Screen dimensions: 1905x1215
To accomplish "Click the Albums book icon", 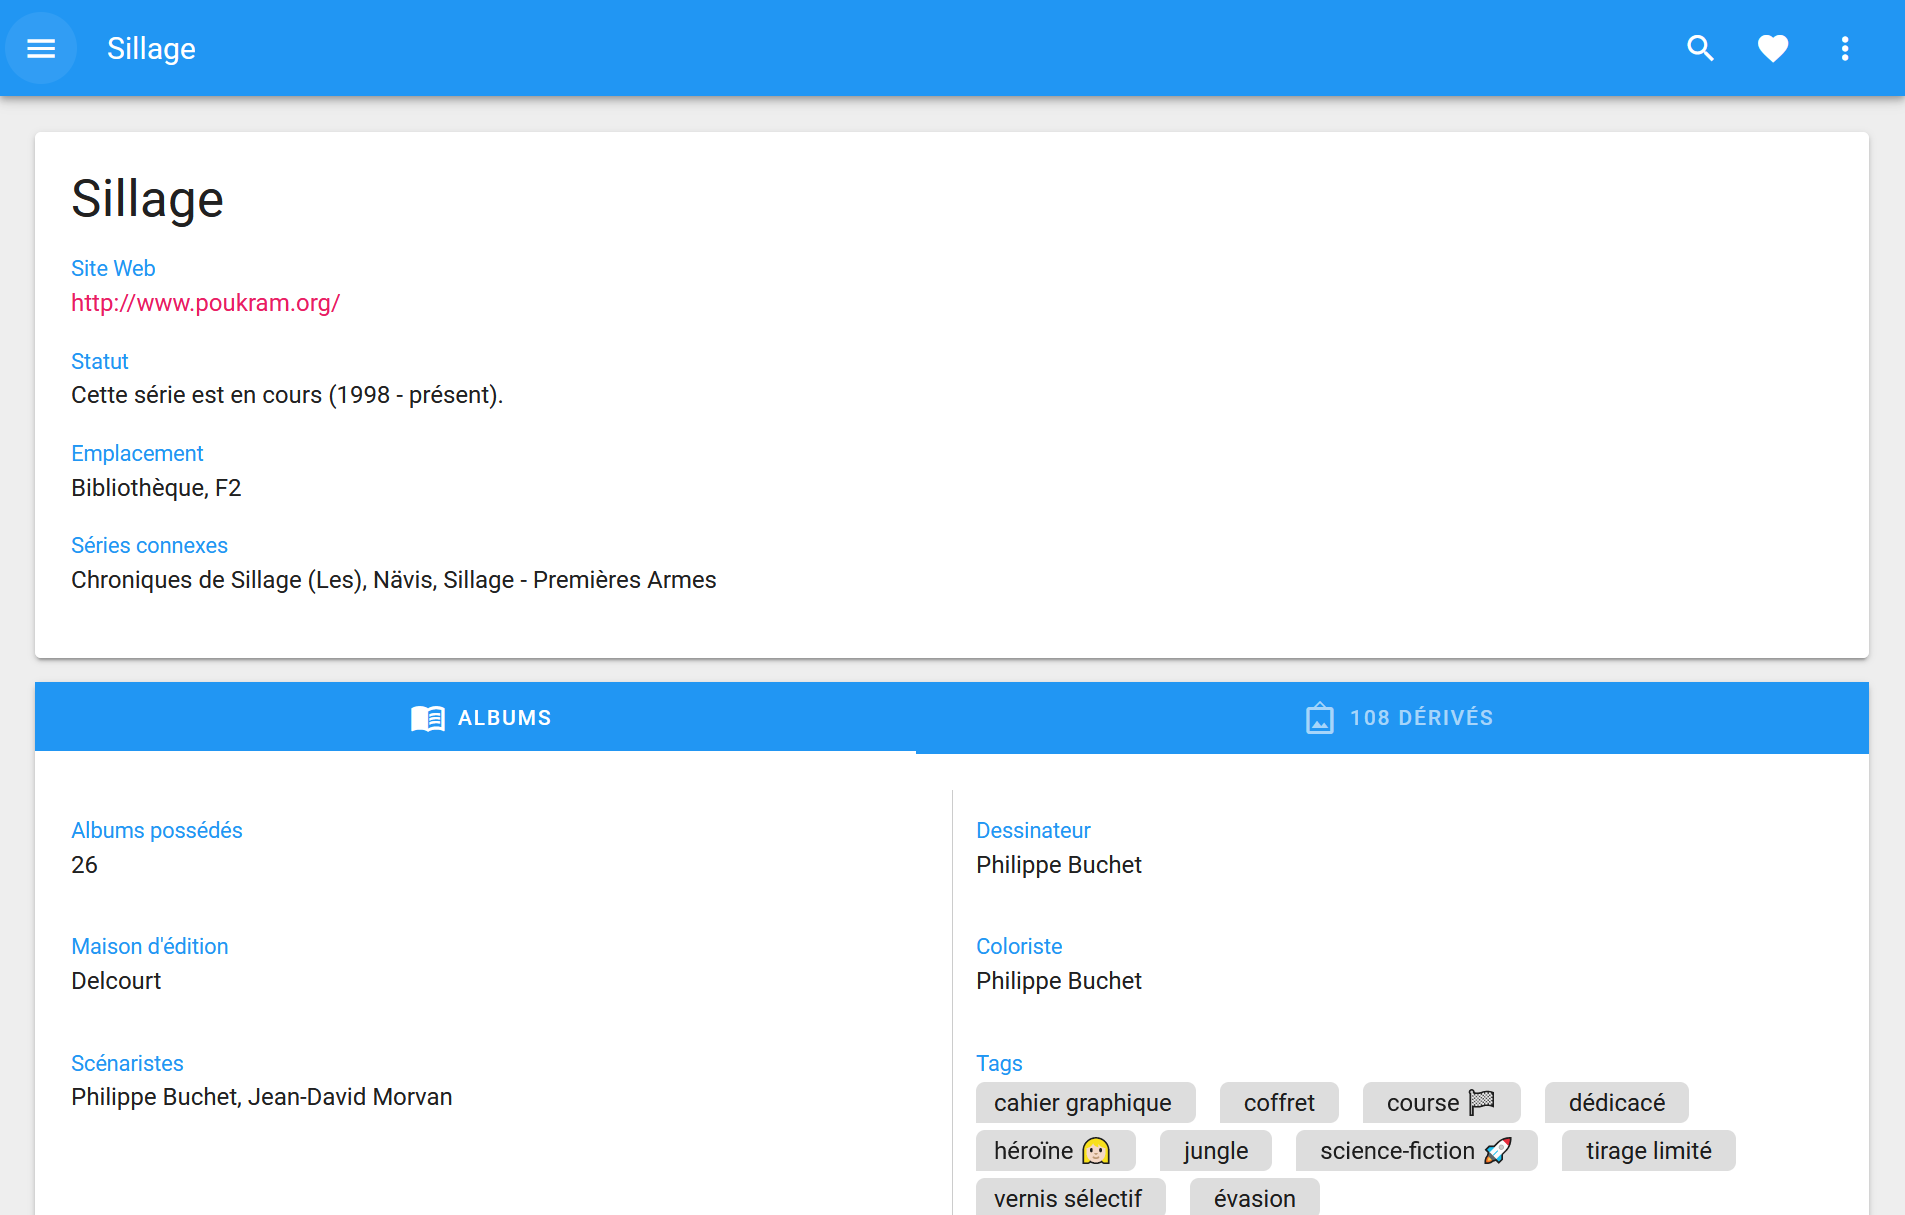I will [x=428, y=718].
